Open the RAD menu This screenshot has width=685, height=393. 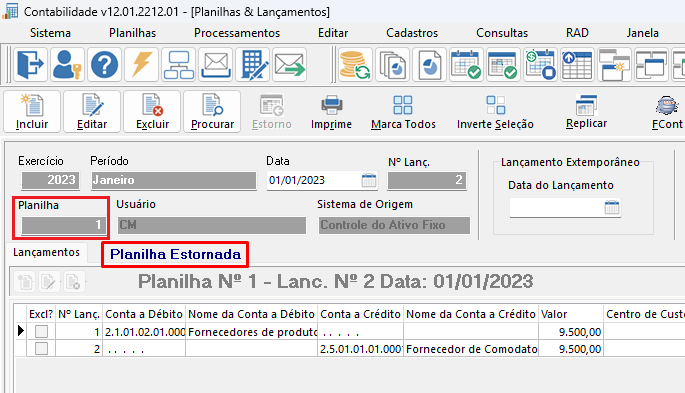pos(577,33)
